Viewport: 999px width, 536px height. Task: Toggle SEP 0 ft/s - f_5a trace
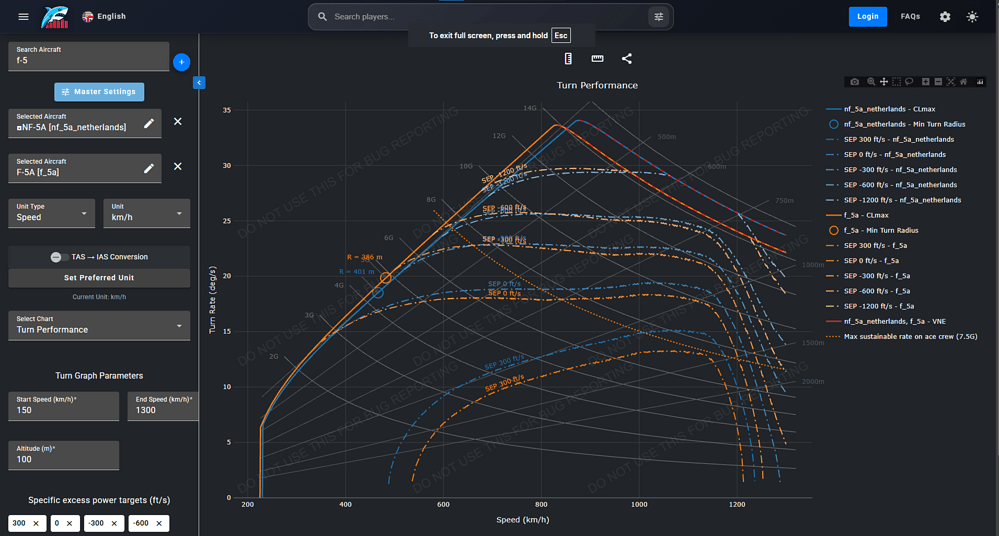pyautogui.click(x=862, y=261)
